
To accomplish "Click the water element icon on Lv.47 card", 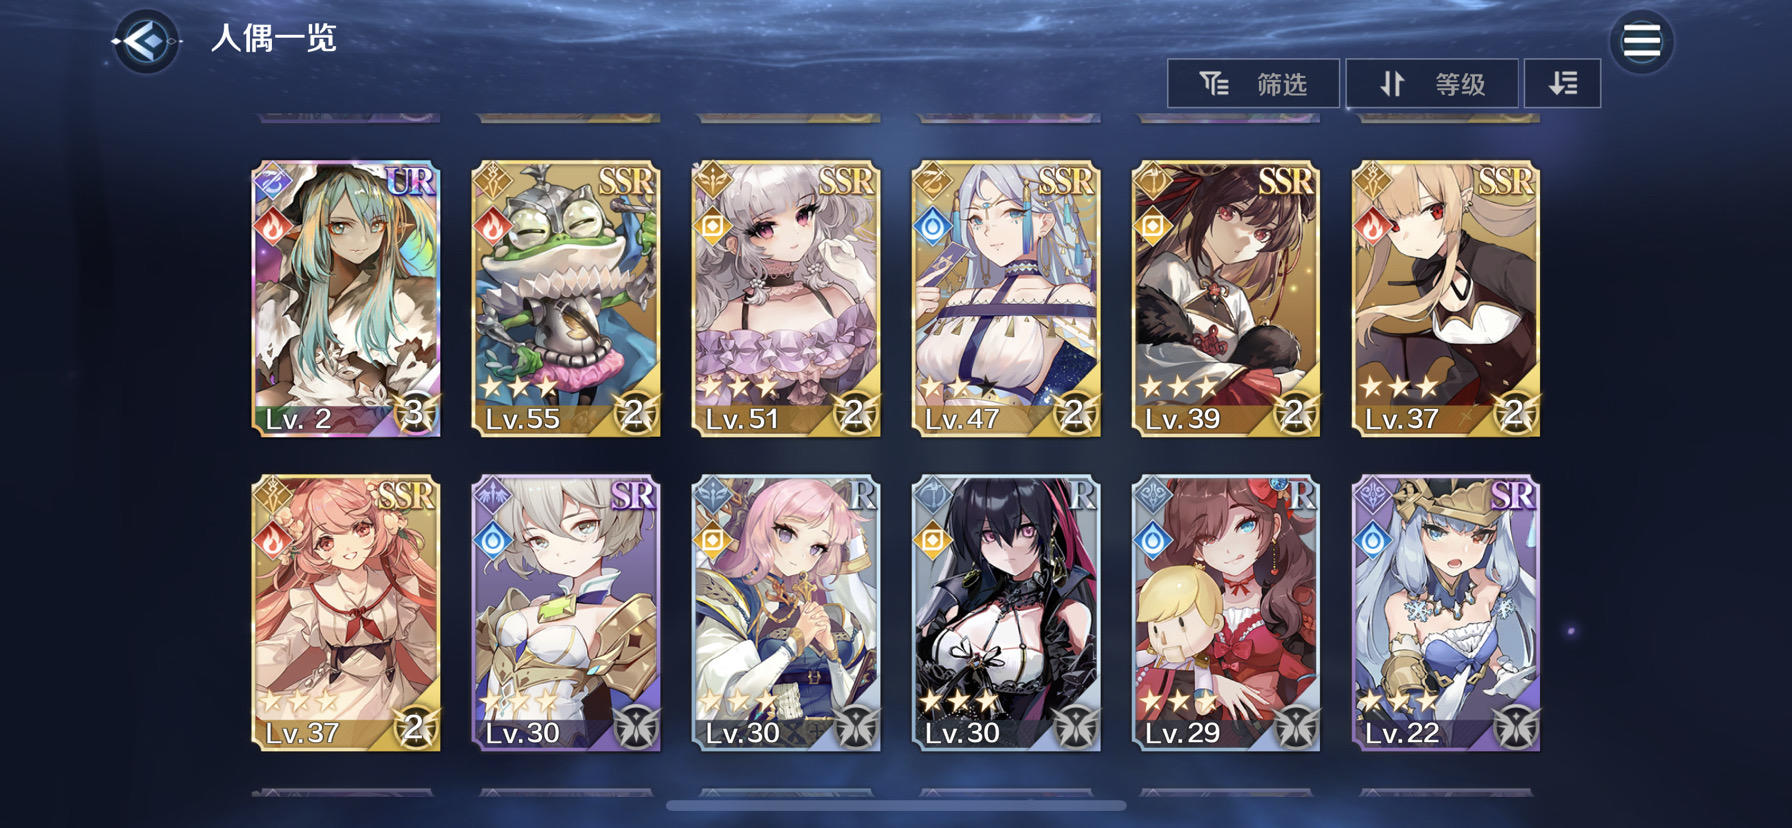I will coord(932,227).
